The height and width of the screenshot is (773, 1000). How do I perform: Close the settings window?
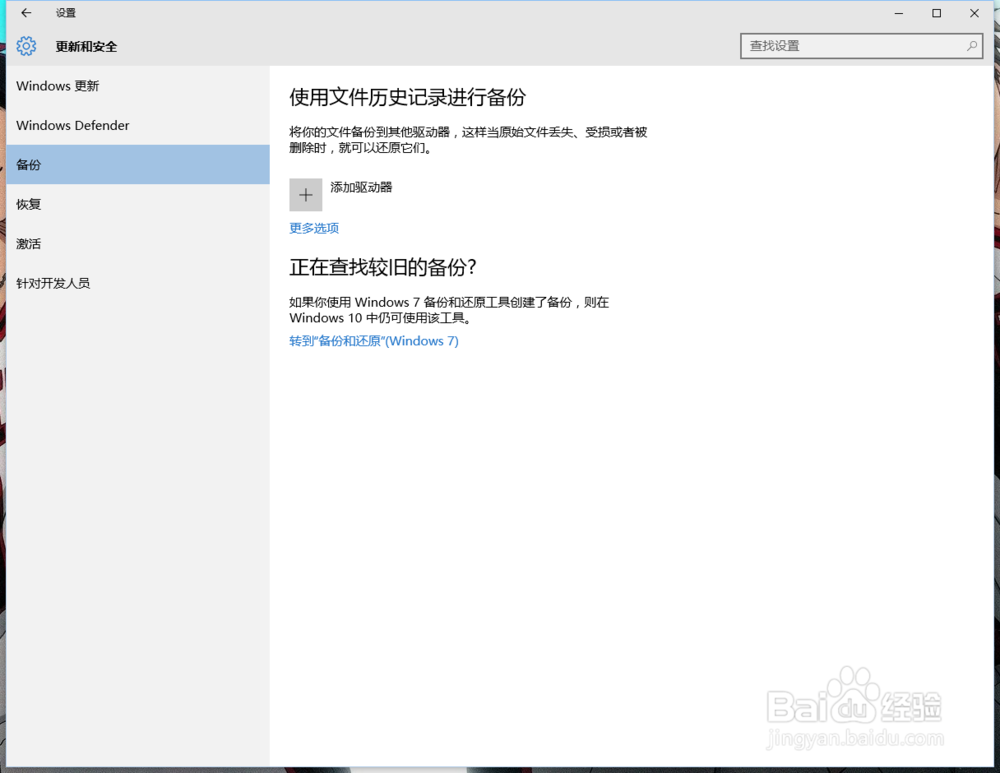[x=974, y=13]
